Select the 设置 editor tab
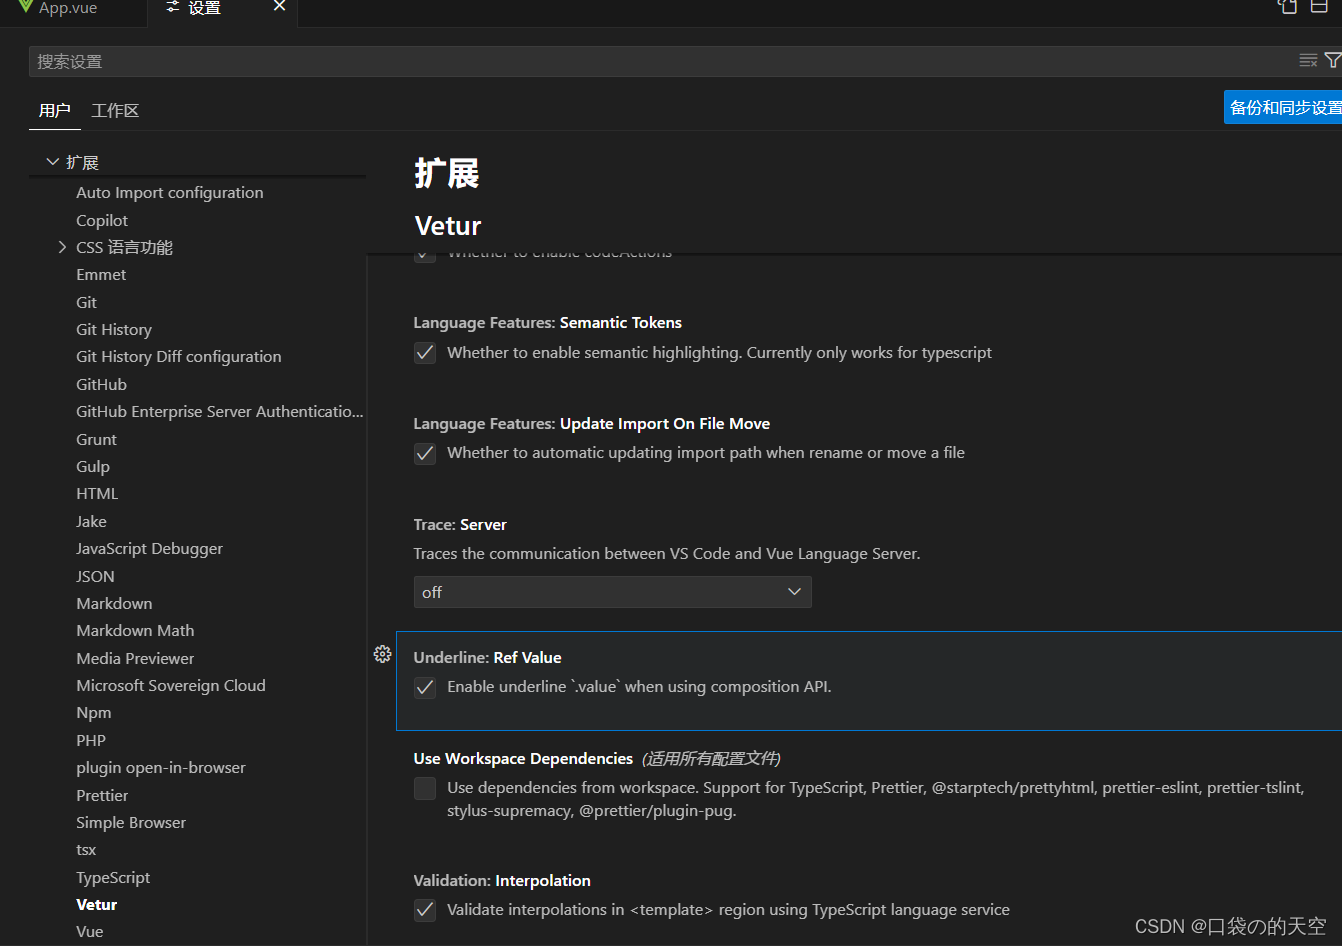Screen dimensions: 1342x946 point(223,8)
